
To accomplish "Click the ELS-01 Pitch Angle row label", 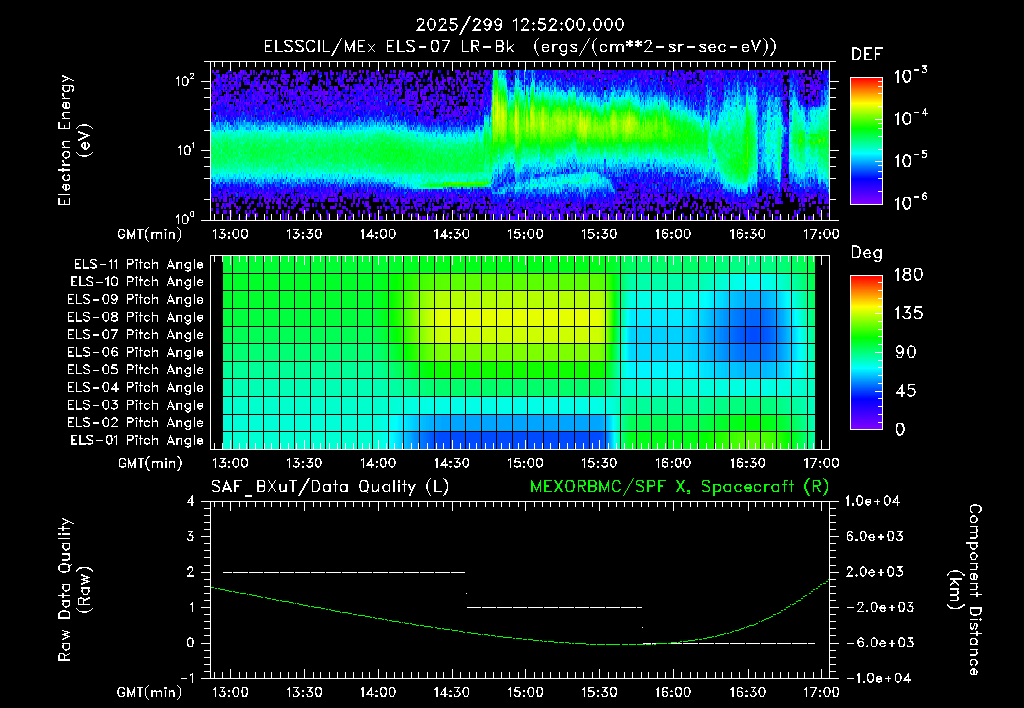I will tap(137, 441).
